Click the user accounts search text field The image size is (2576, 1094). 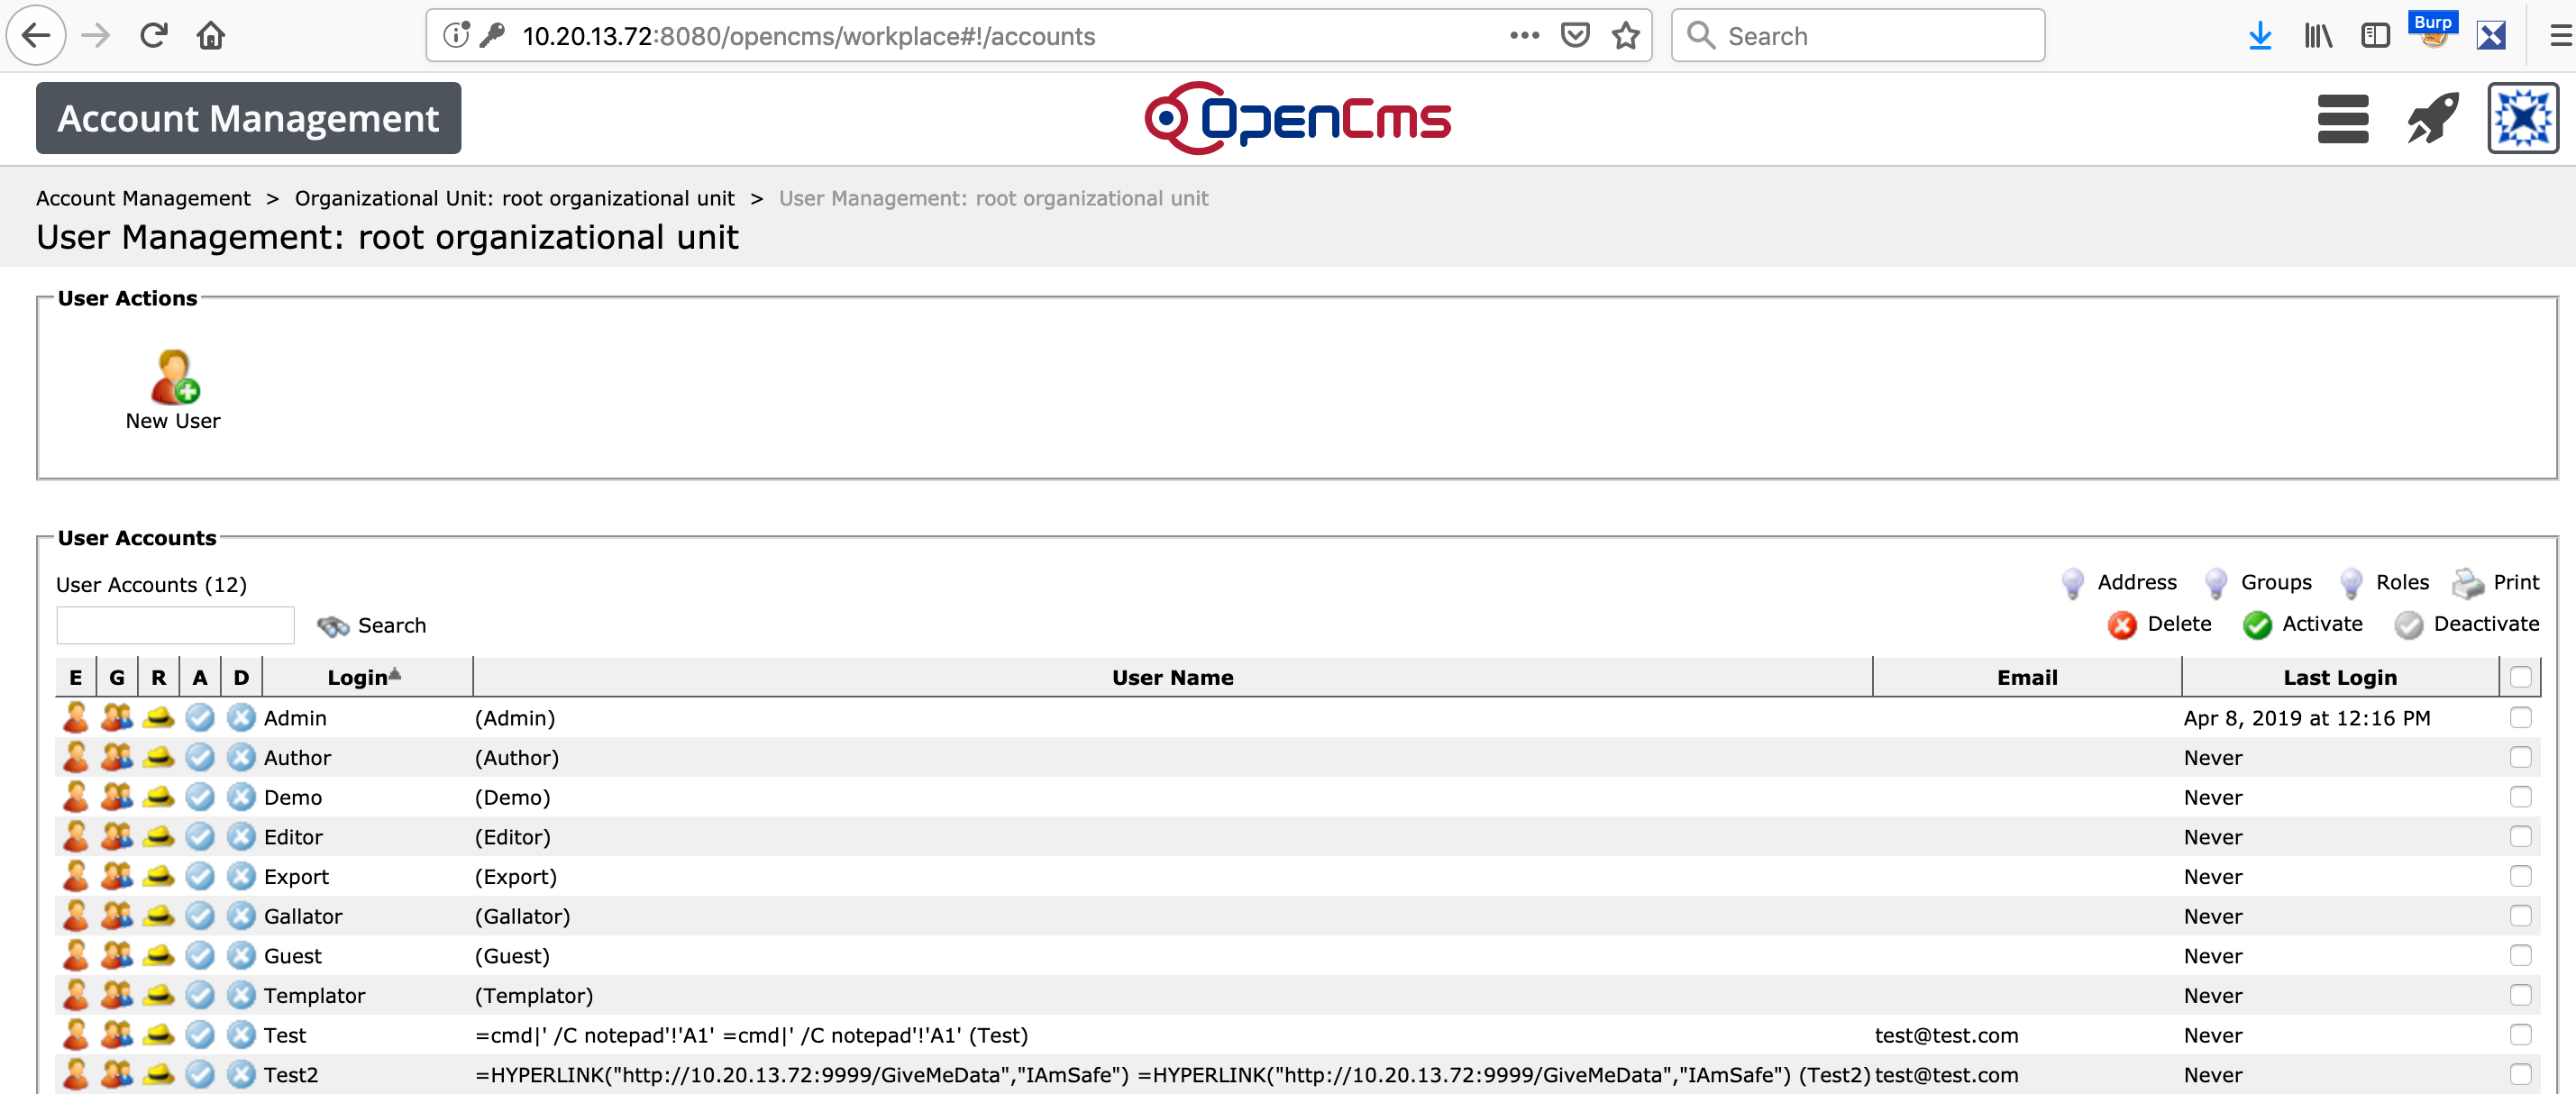175,626
